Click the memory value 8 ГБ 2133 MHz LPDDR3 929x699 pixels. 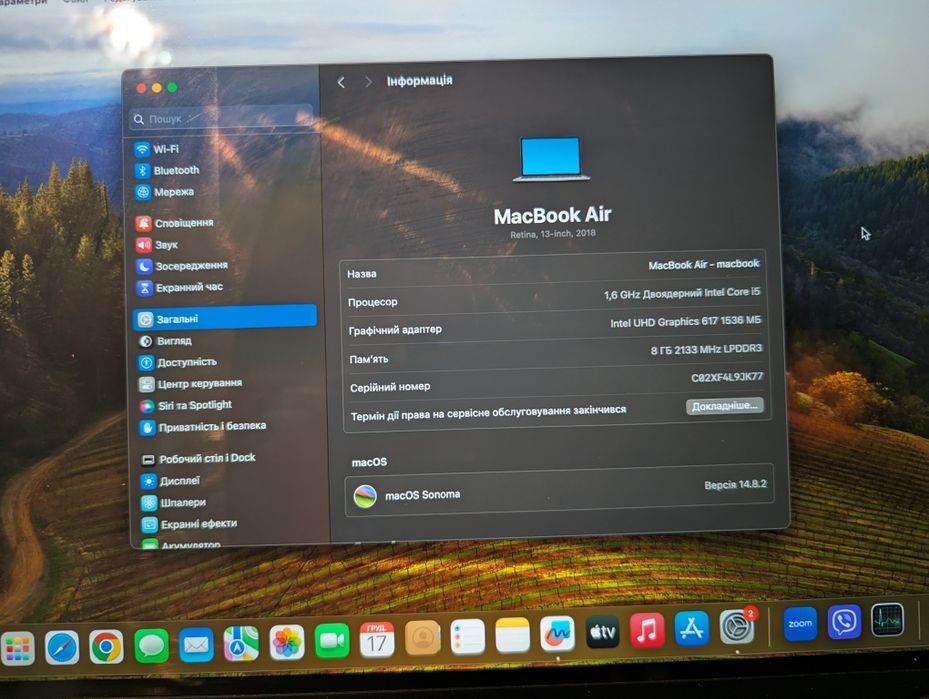[x=706, y=350]
